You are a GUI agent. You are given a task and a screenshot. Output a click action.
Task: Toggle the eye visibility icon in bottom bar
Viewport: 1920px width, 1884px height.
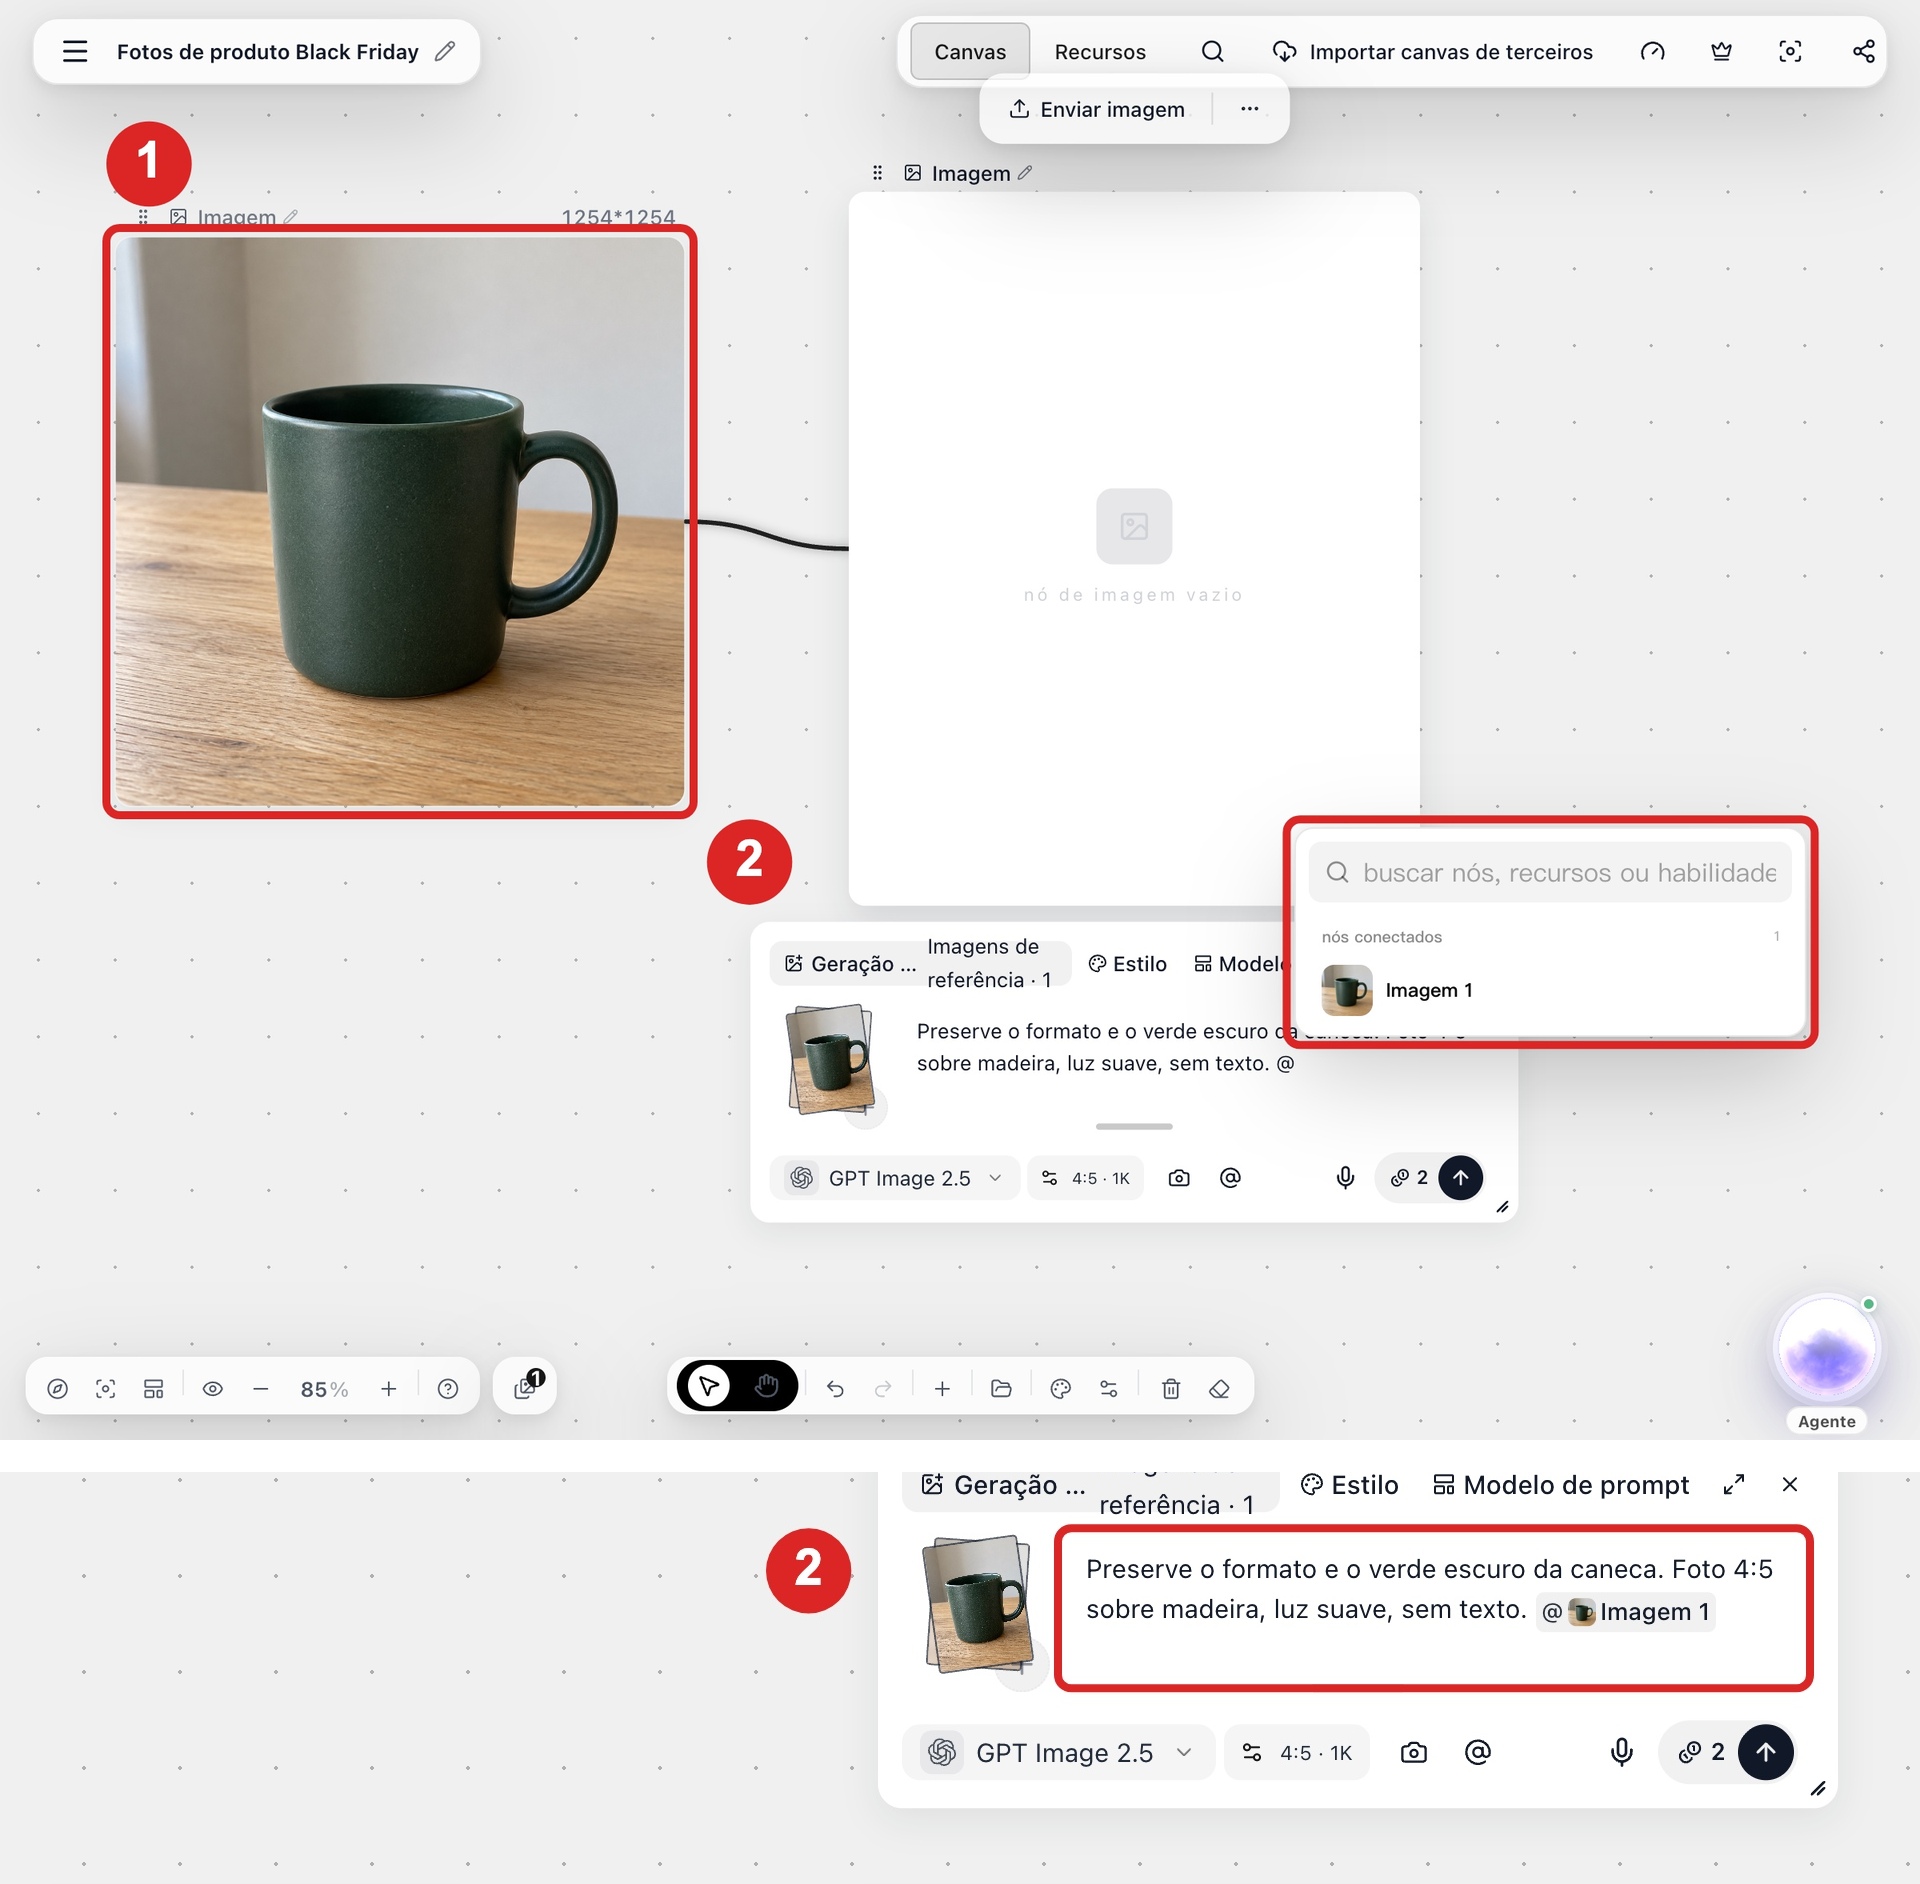pyautogui.click(x=213, y=1388)
